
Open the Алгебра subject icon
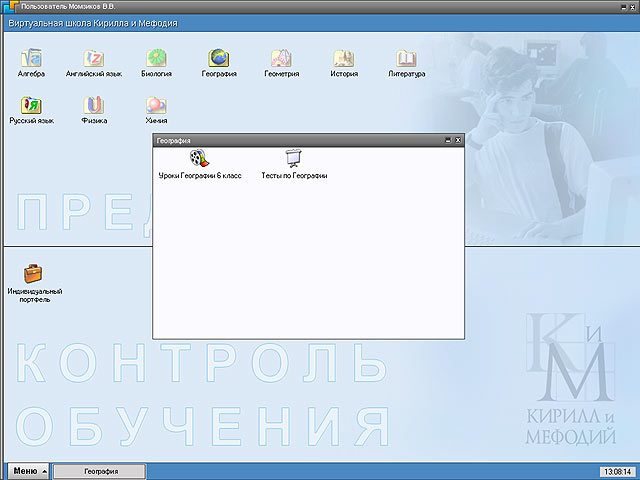pos(32,58)
